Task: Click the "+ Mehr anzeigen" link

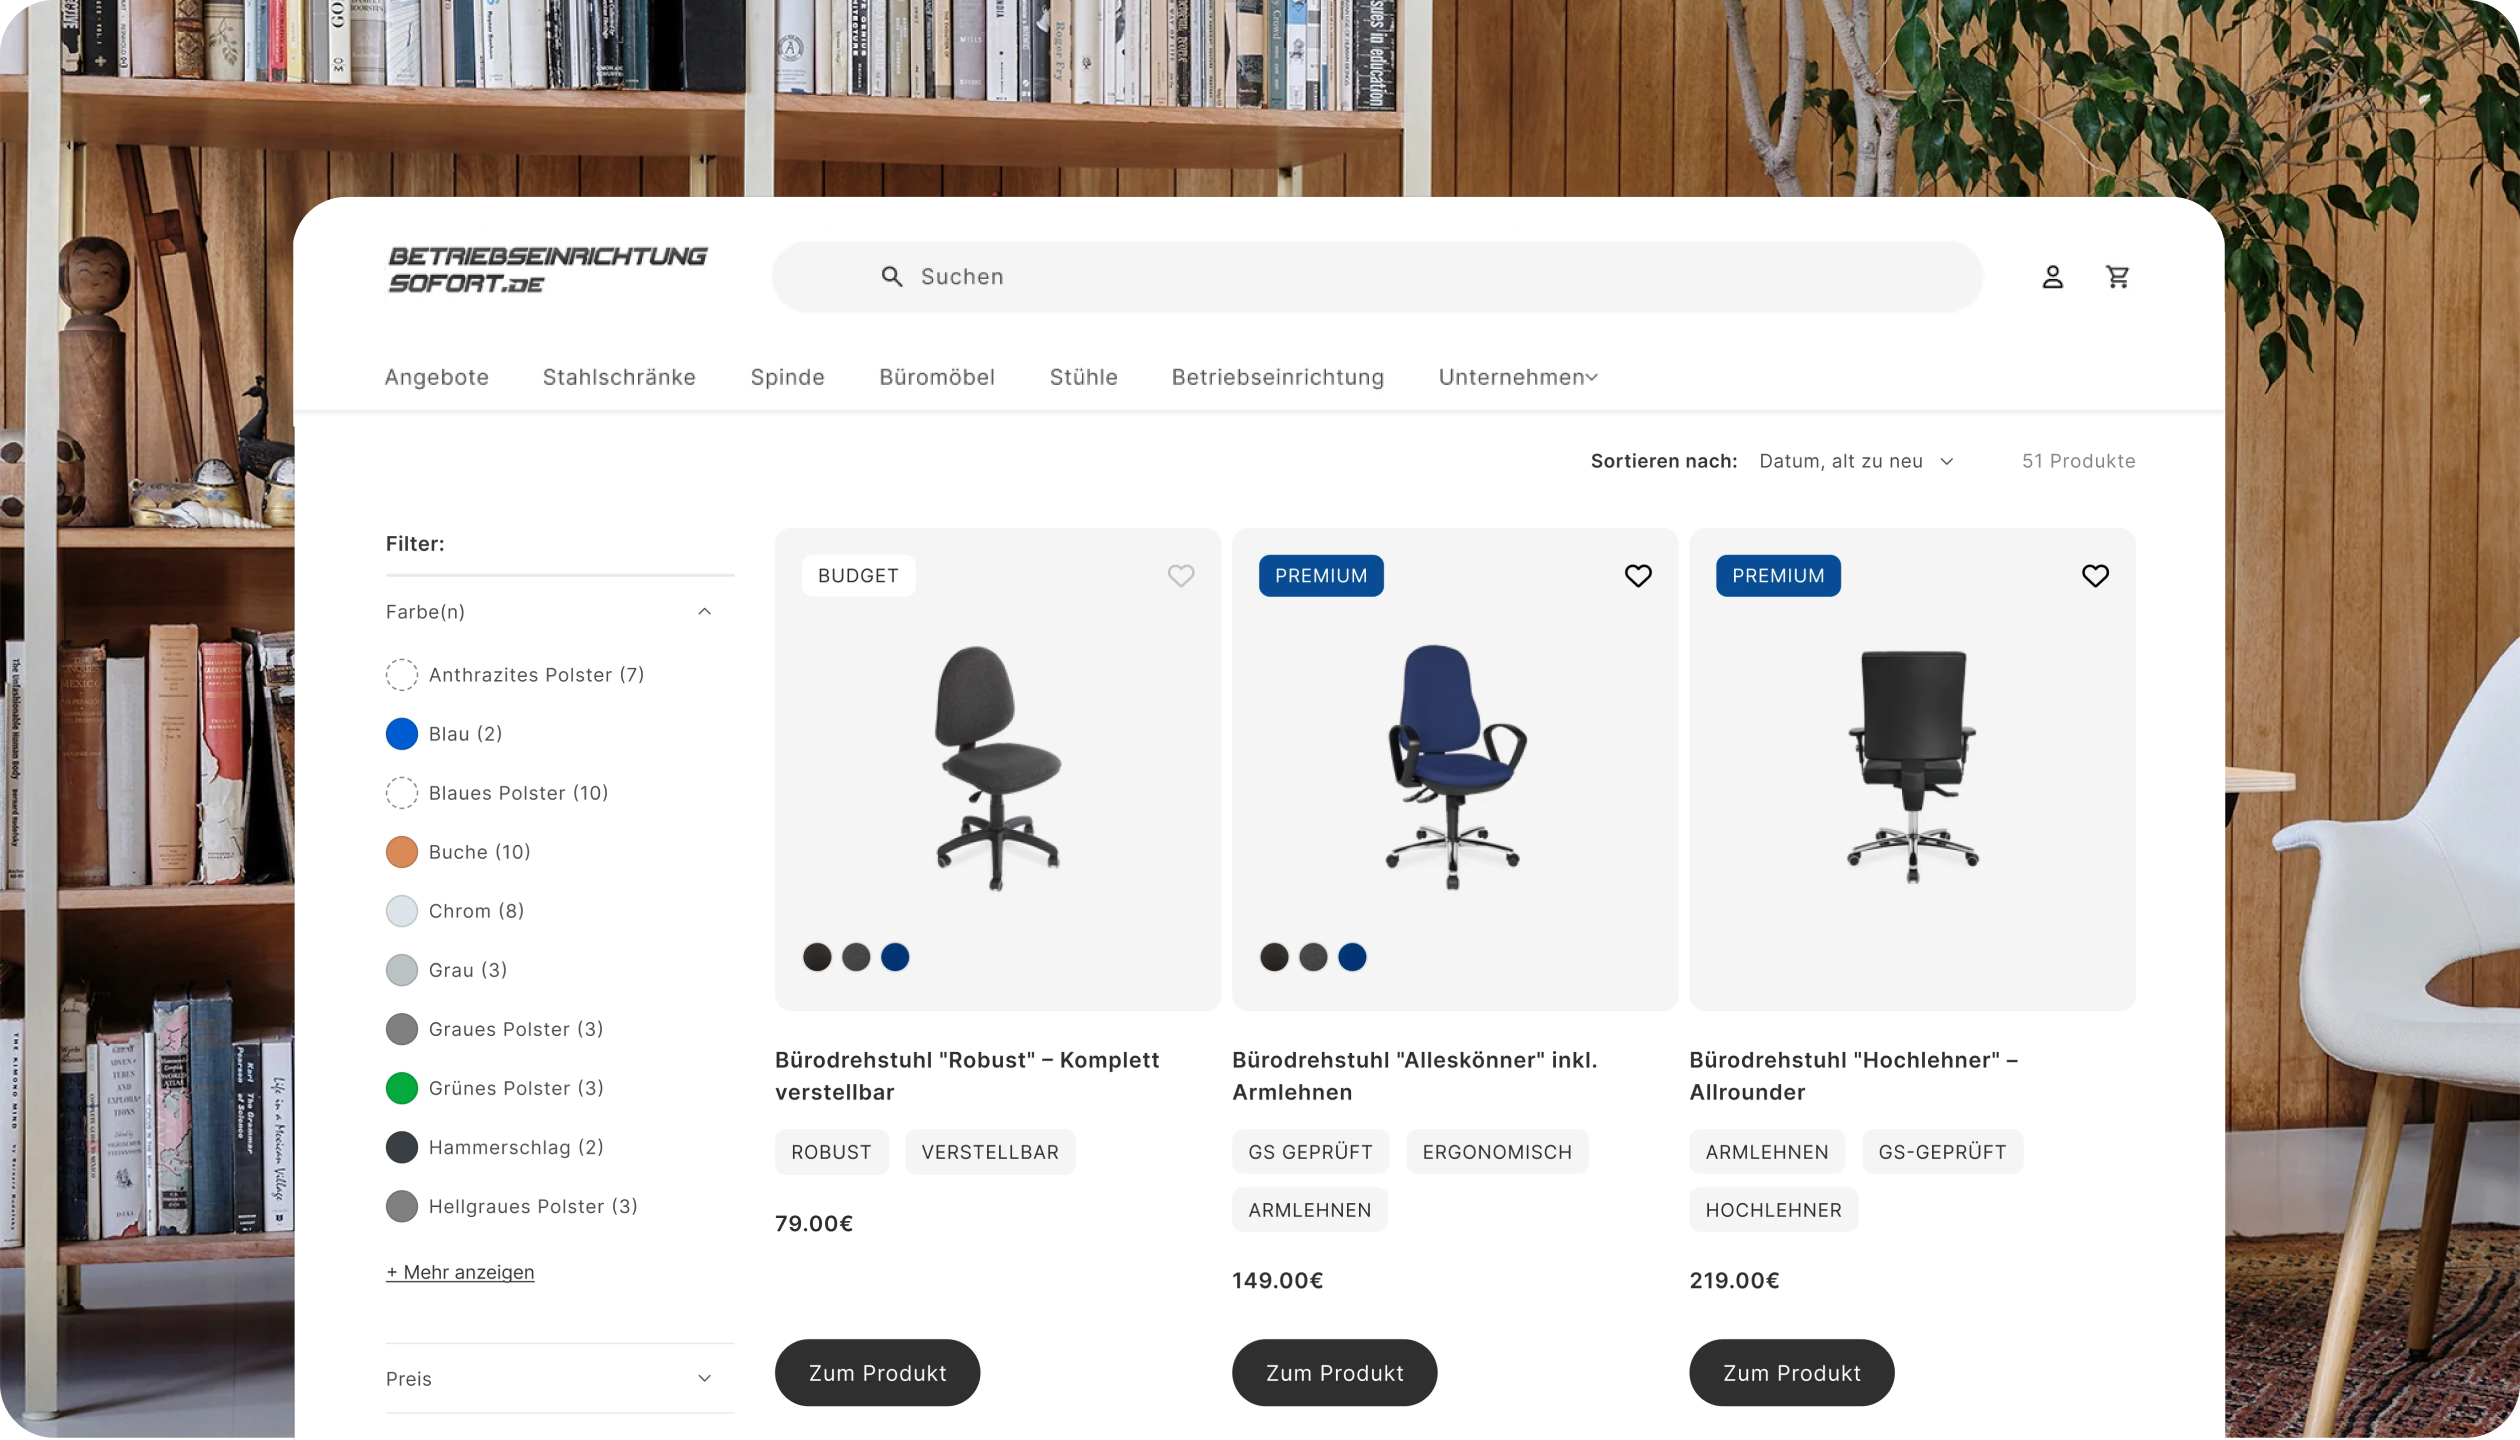Action: [x=460, y=1272]
